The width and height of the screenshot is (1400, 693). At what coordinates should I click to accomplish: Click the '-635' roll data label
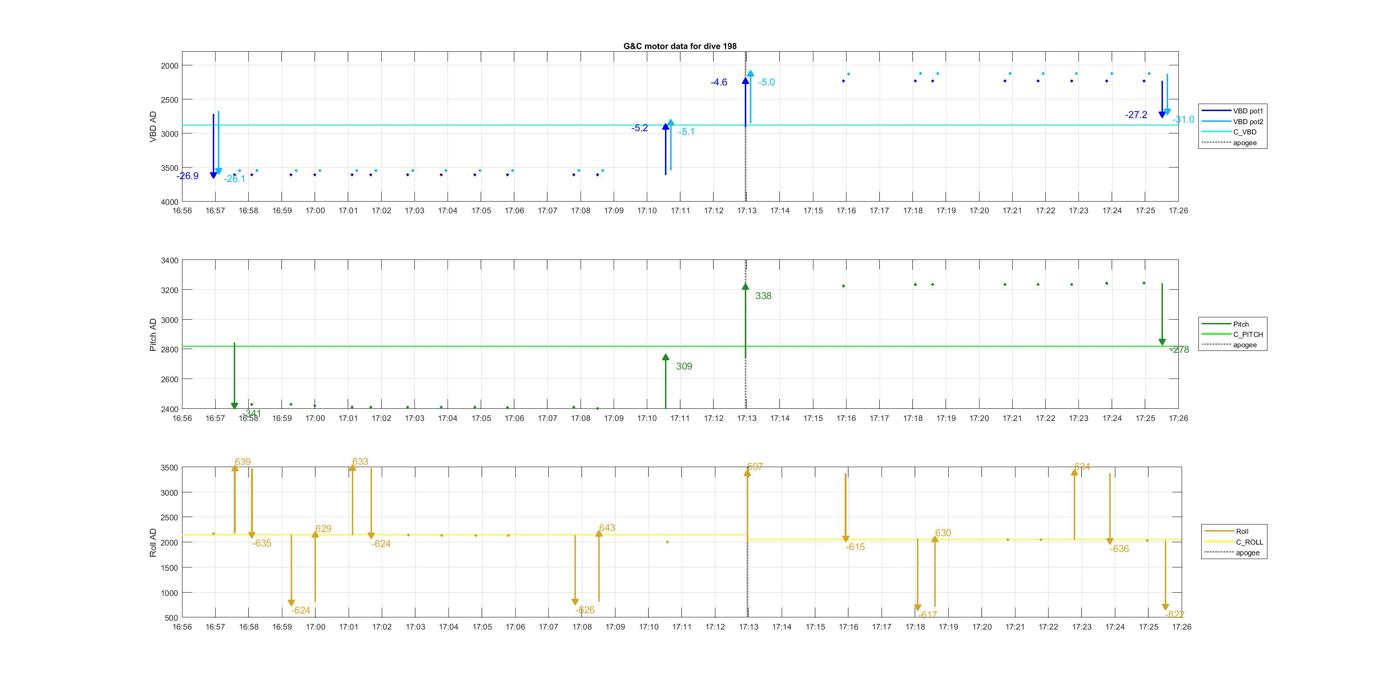[262, 543]
